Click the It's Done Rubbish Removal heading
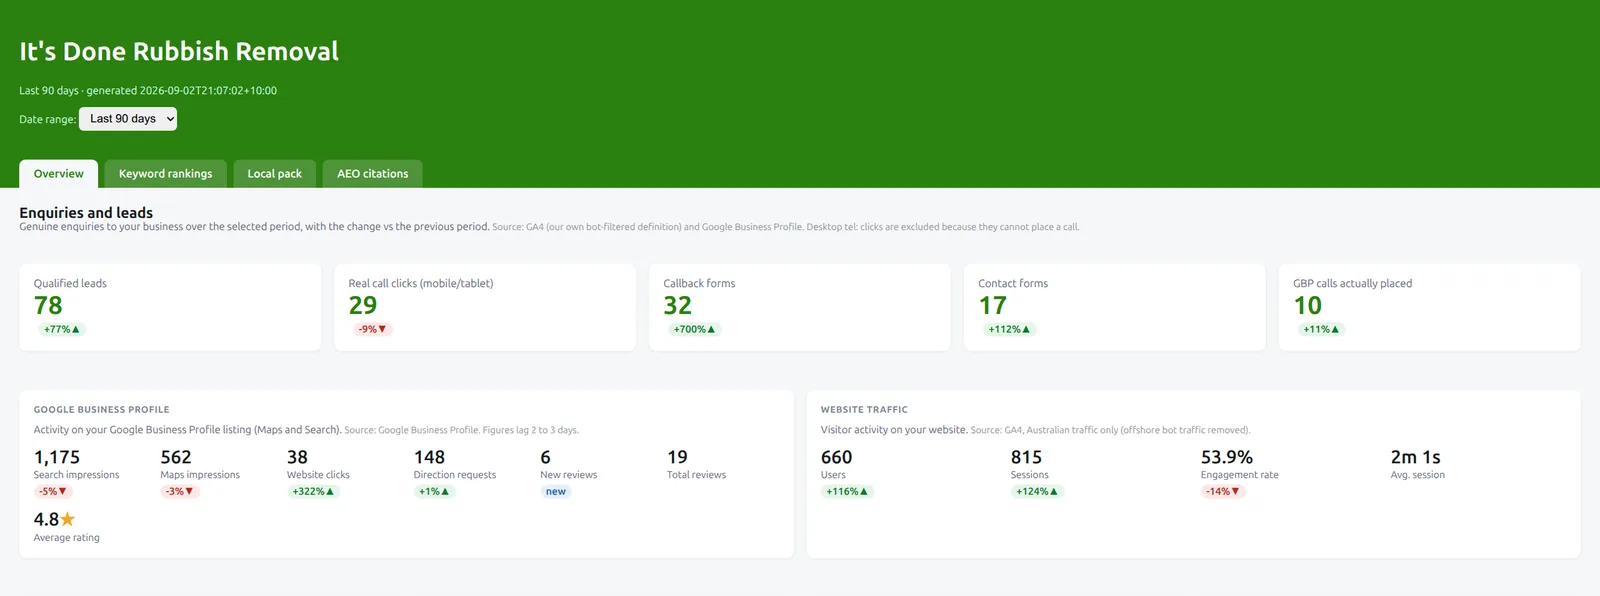This screenshot has height=596, width=1600. point(179,51)
